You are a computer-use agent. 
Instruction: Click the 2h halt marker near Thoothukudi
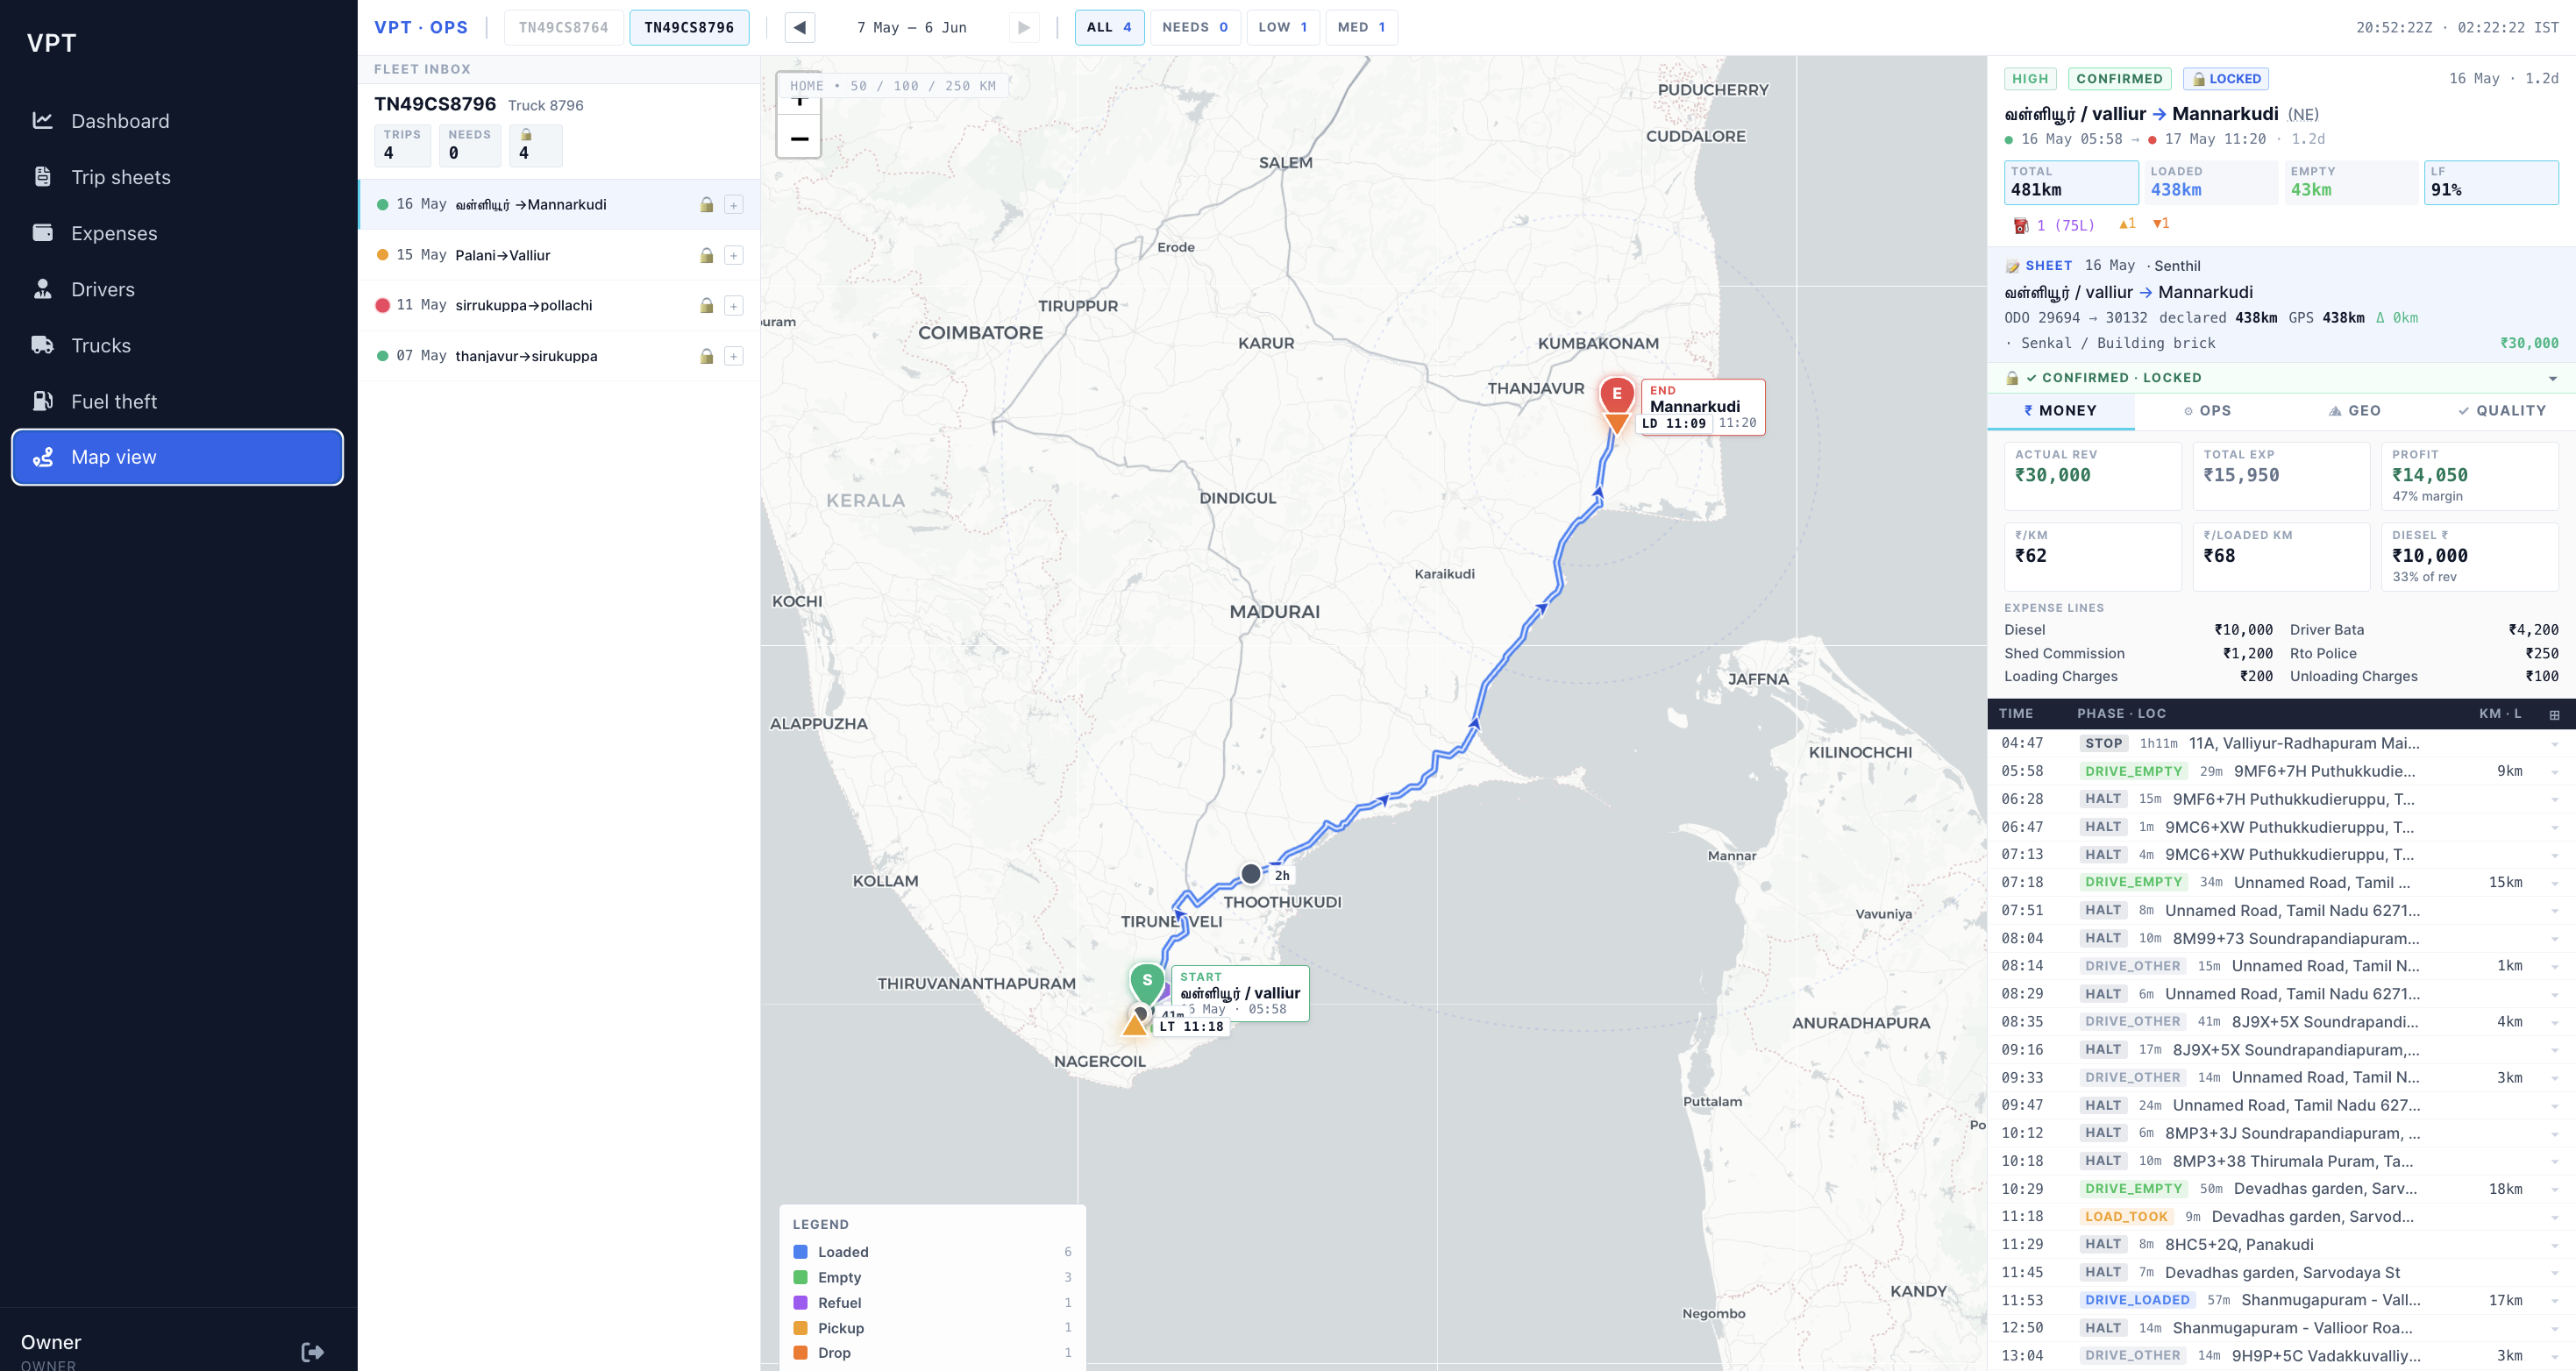(1250, 874)
